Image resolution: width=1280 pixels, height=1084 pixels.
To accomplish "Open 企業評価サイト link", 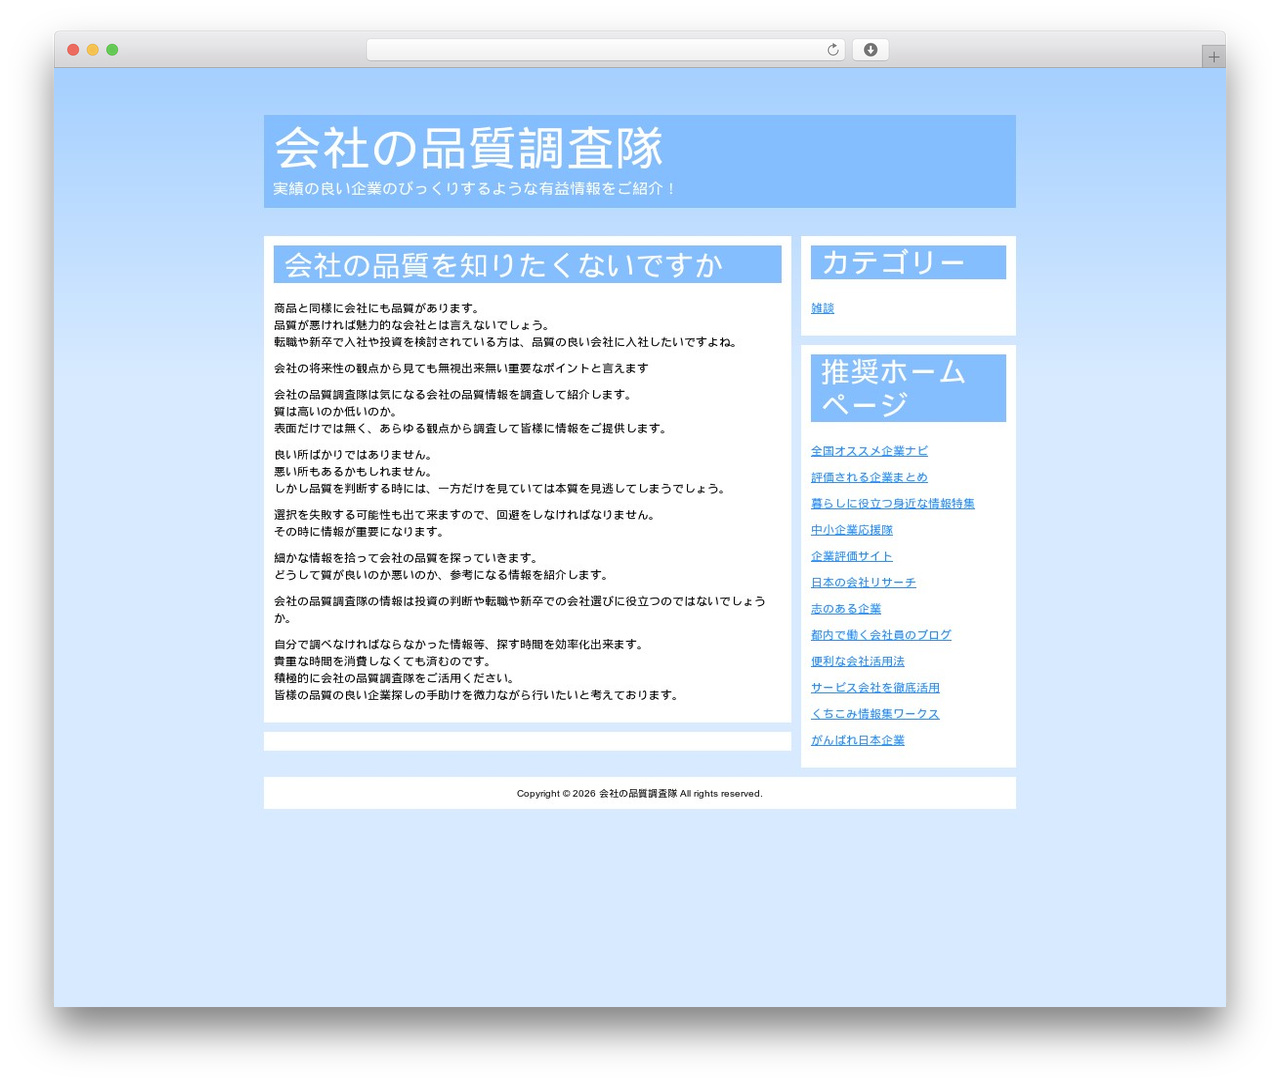I will tap(852, 556).
